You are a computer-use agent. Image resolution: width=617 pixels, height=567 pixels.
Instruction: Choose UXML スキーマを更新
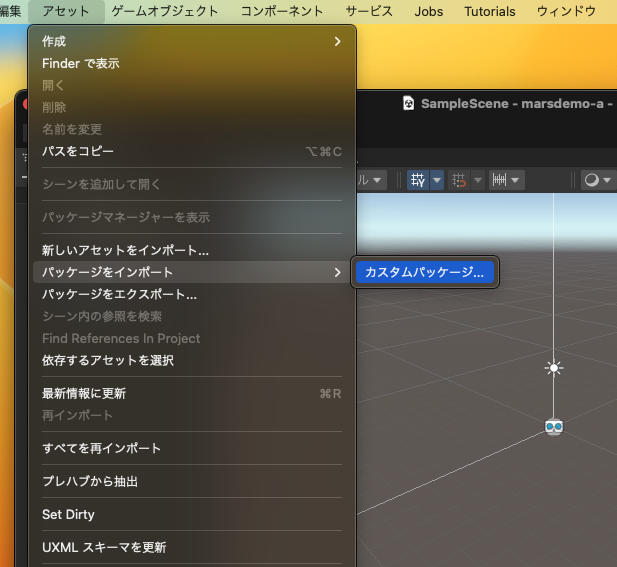[x=192, y=547]
